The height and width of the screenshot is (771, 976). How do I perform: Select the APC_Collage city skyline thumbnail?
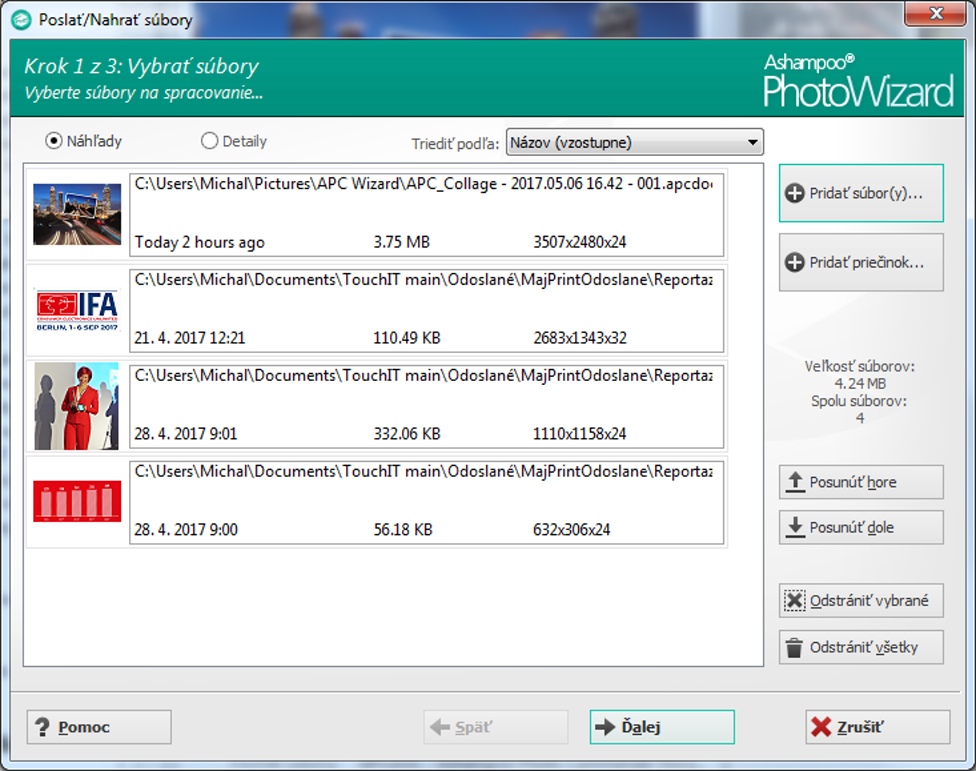click(x=77, y=214)
